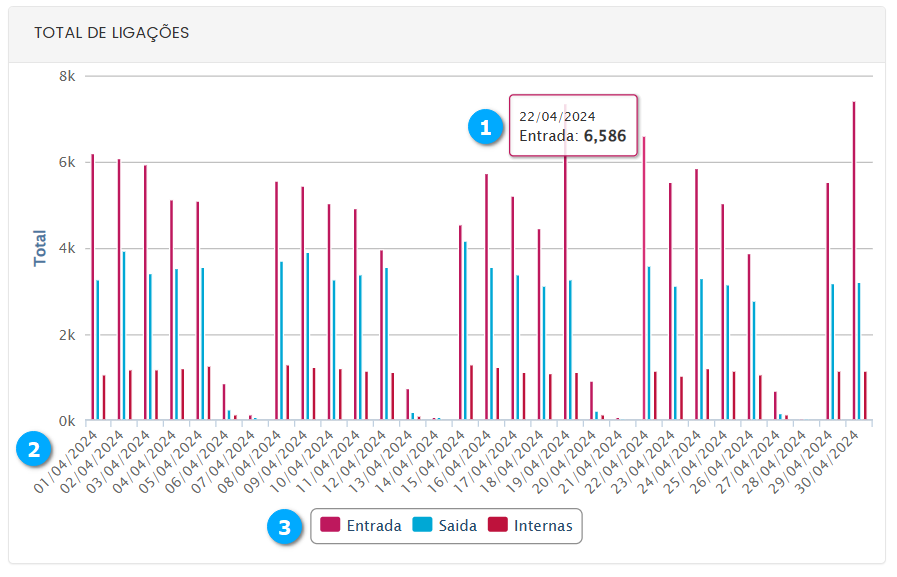Viewport: 897px width, 577px height.
Task: Click the Internas bar for 05/04/2024
Action: (x=209, y=393)
